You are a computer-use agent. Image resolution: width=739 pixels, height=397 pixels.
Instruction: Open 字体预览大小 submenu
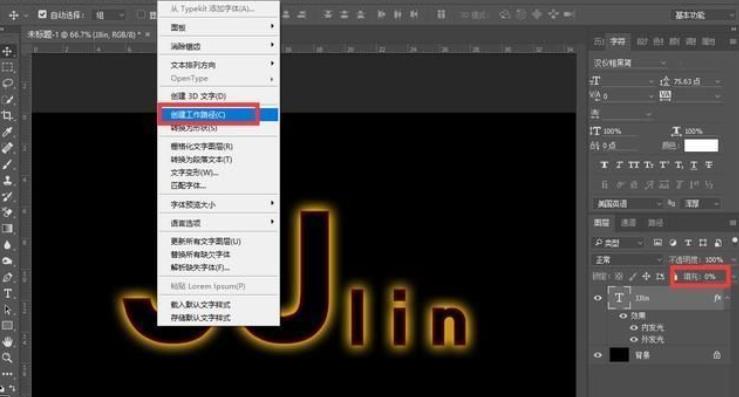click(x=218, y=205)
